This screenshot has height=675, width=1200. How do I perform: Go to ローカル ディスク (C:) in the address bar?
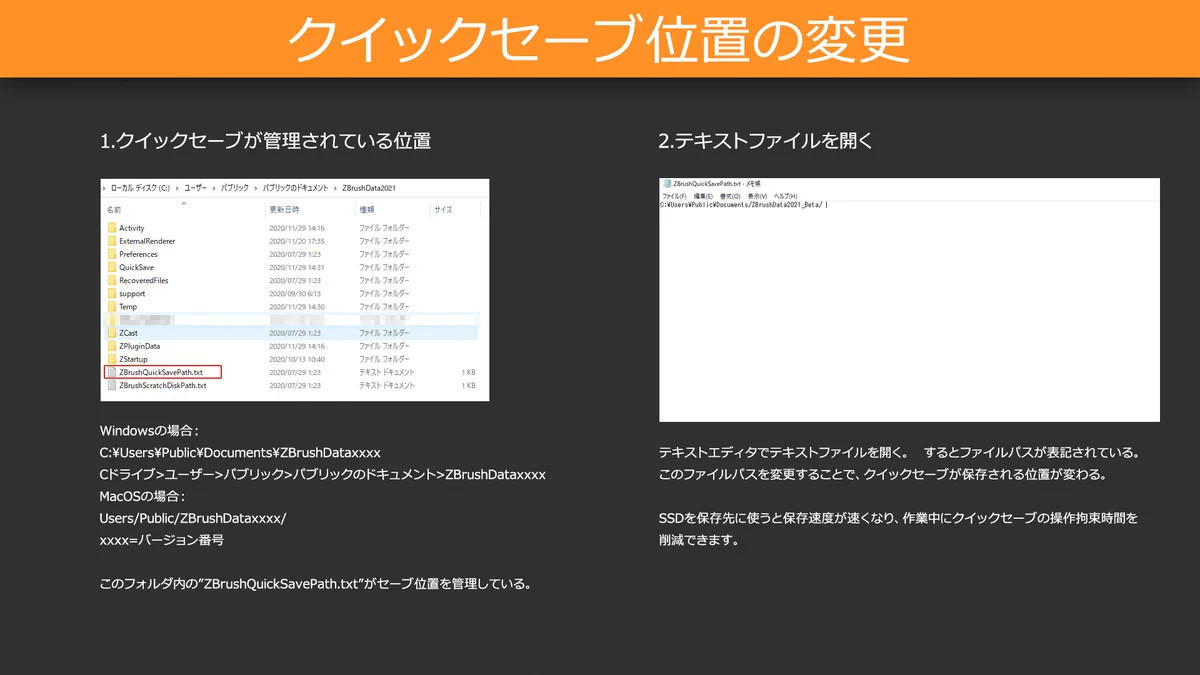click(140, 188)
